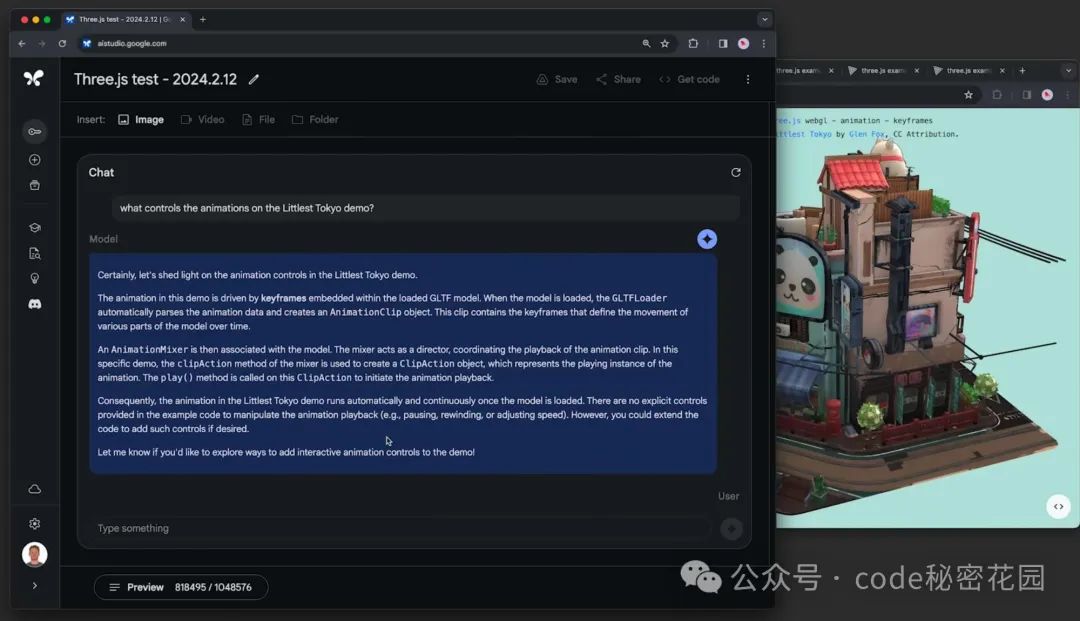Open the library icon in sidebar
Screen dimensions: 1080x621
(34, 185)
